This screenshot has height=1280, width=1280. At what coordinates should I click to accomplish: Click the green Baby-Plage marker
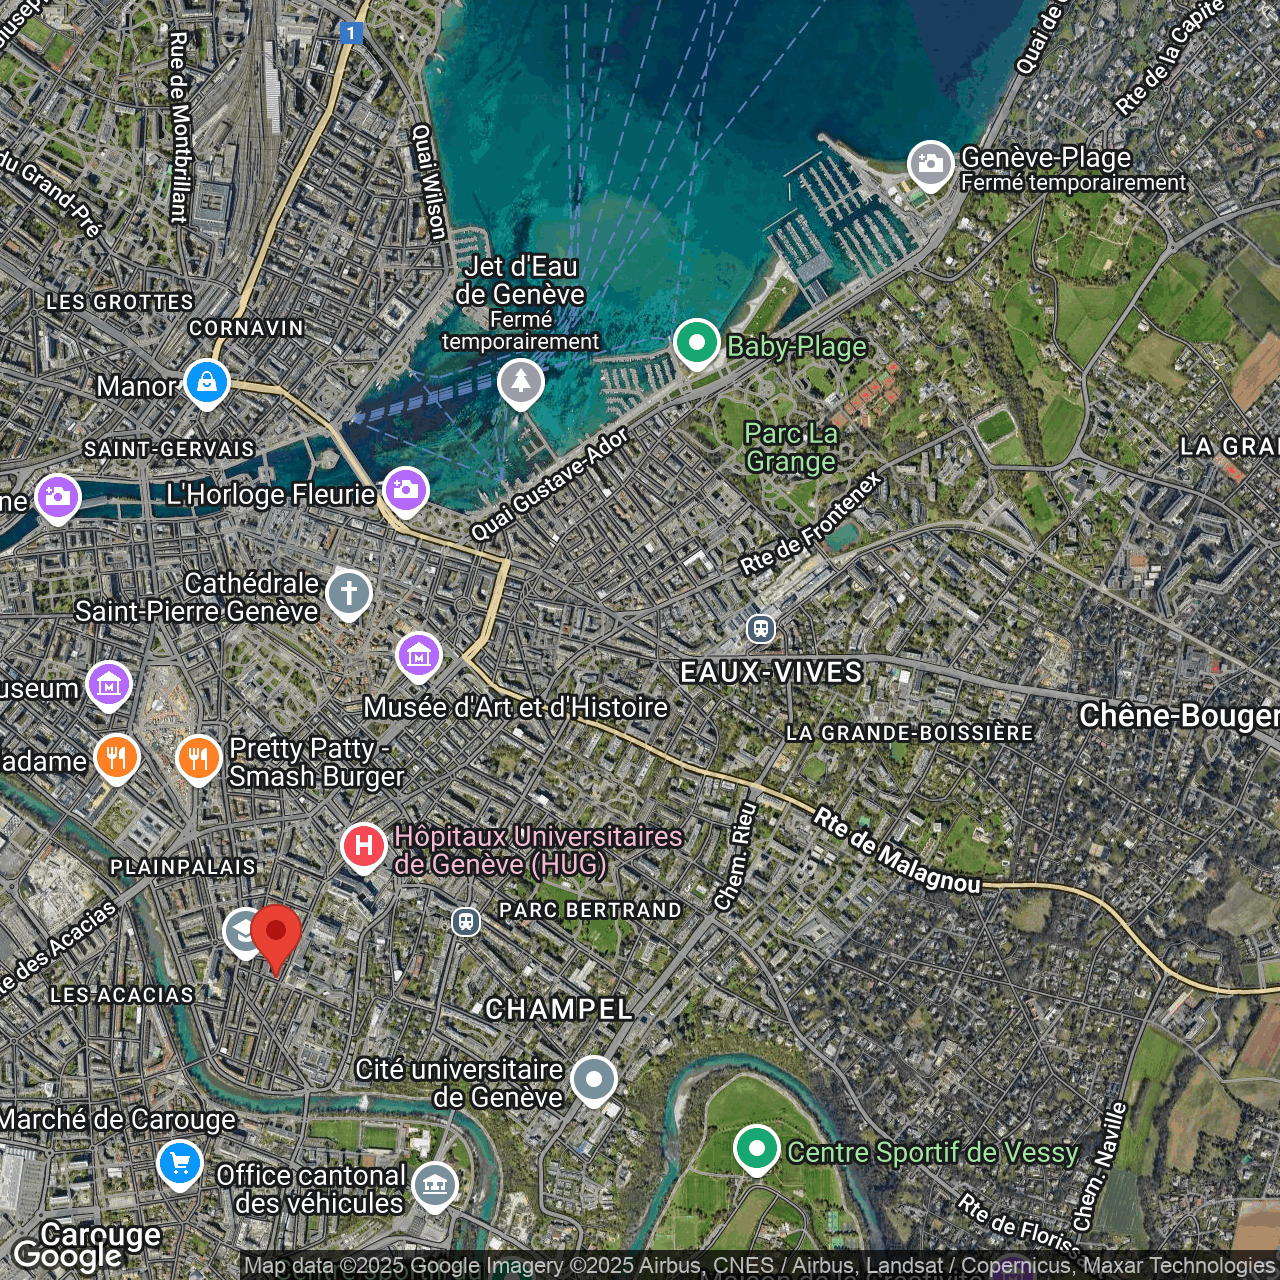click(x=697, y=343)
